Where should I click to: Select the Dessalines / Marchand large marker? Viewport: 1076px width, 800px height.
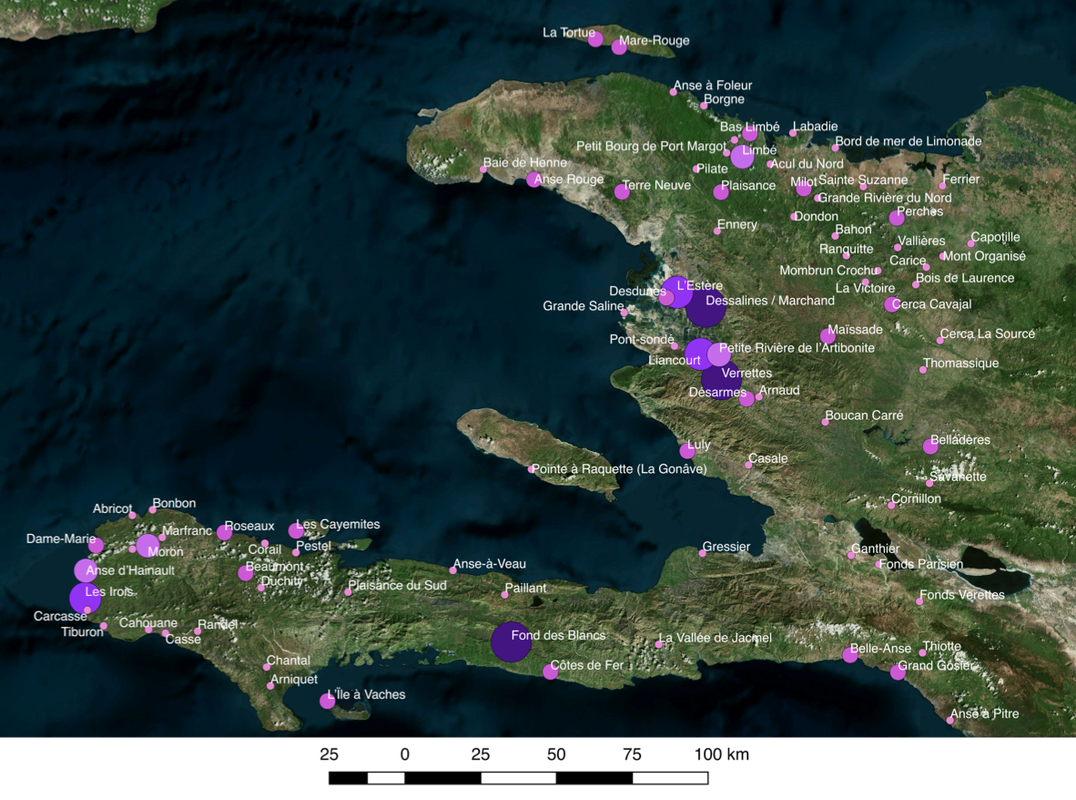pyautogui.click(x=705, y=307)
